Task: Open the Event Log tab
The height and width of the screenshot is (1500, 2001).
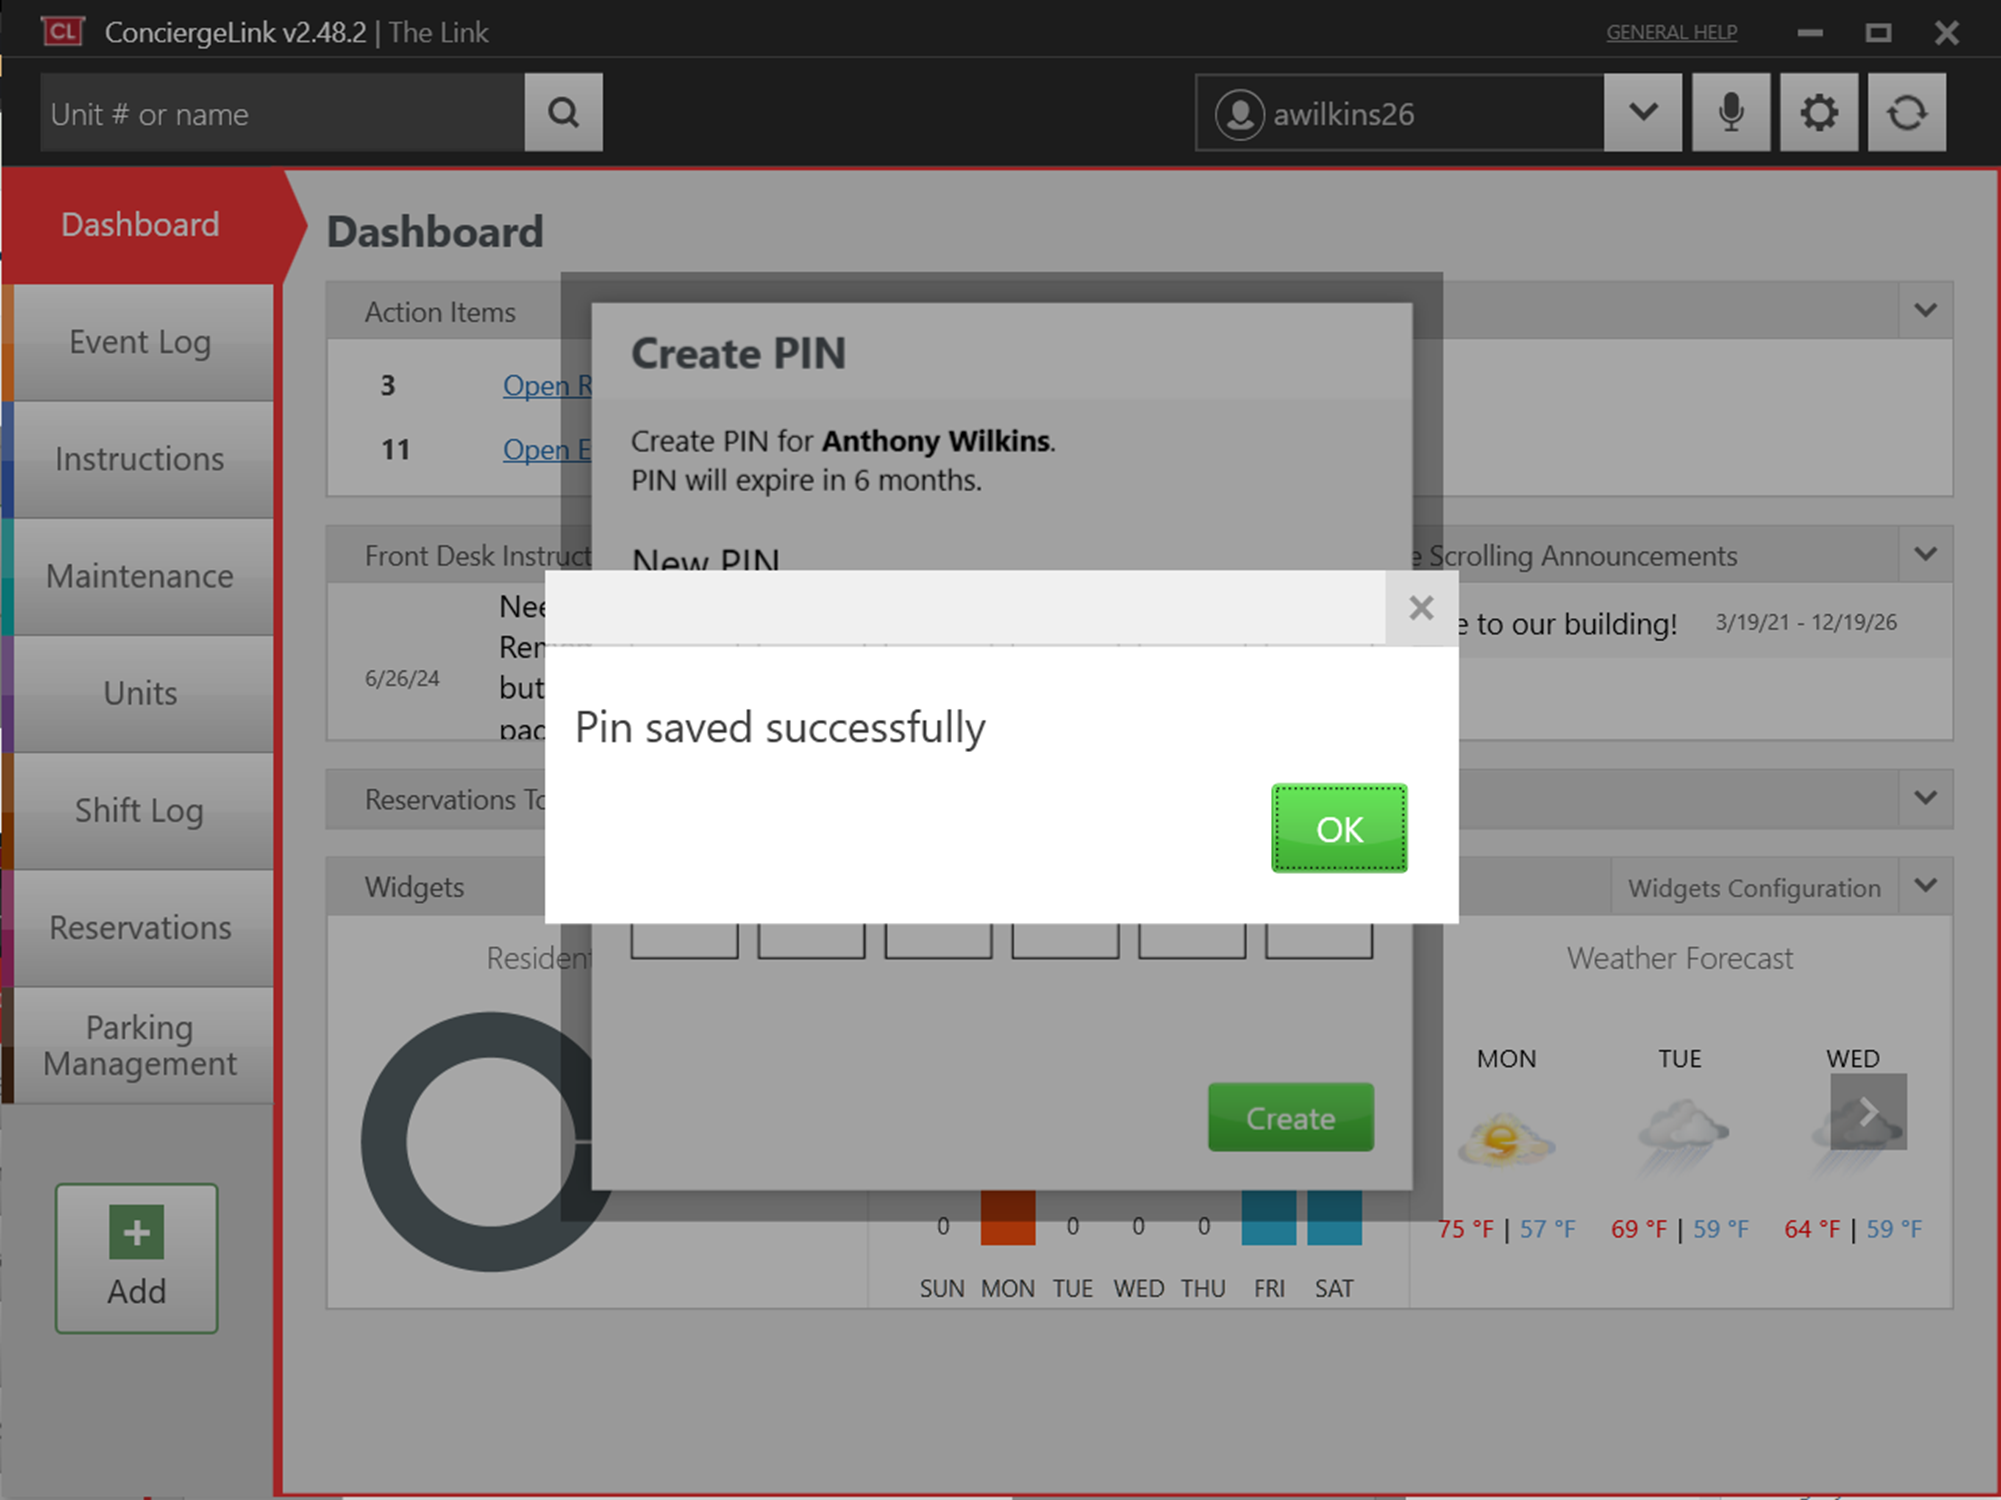Action: pos(140,342)
